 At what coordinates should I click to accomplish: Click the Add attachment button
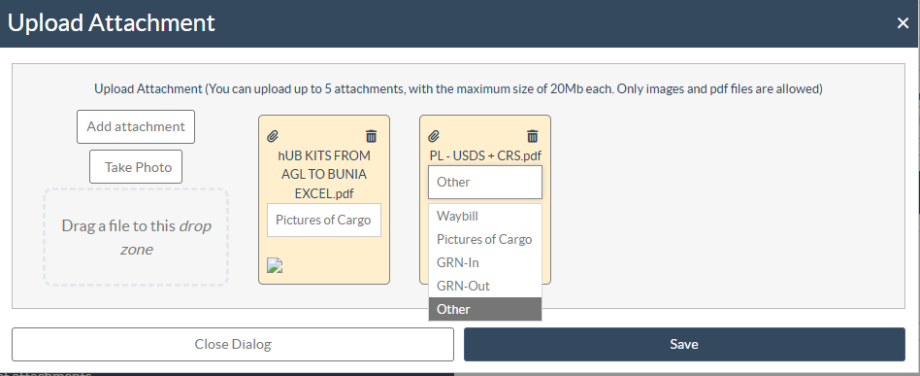point(136,127)
